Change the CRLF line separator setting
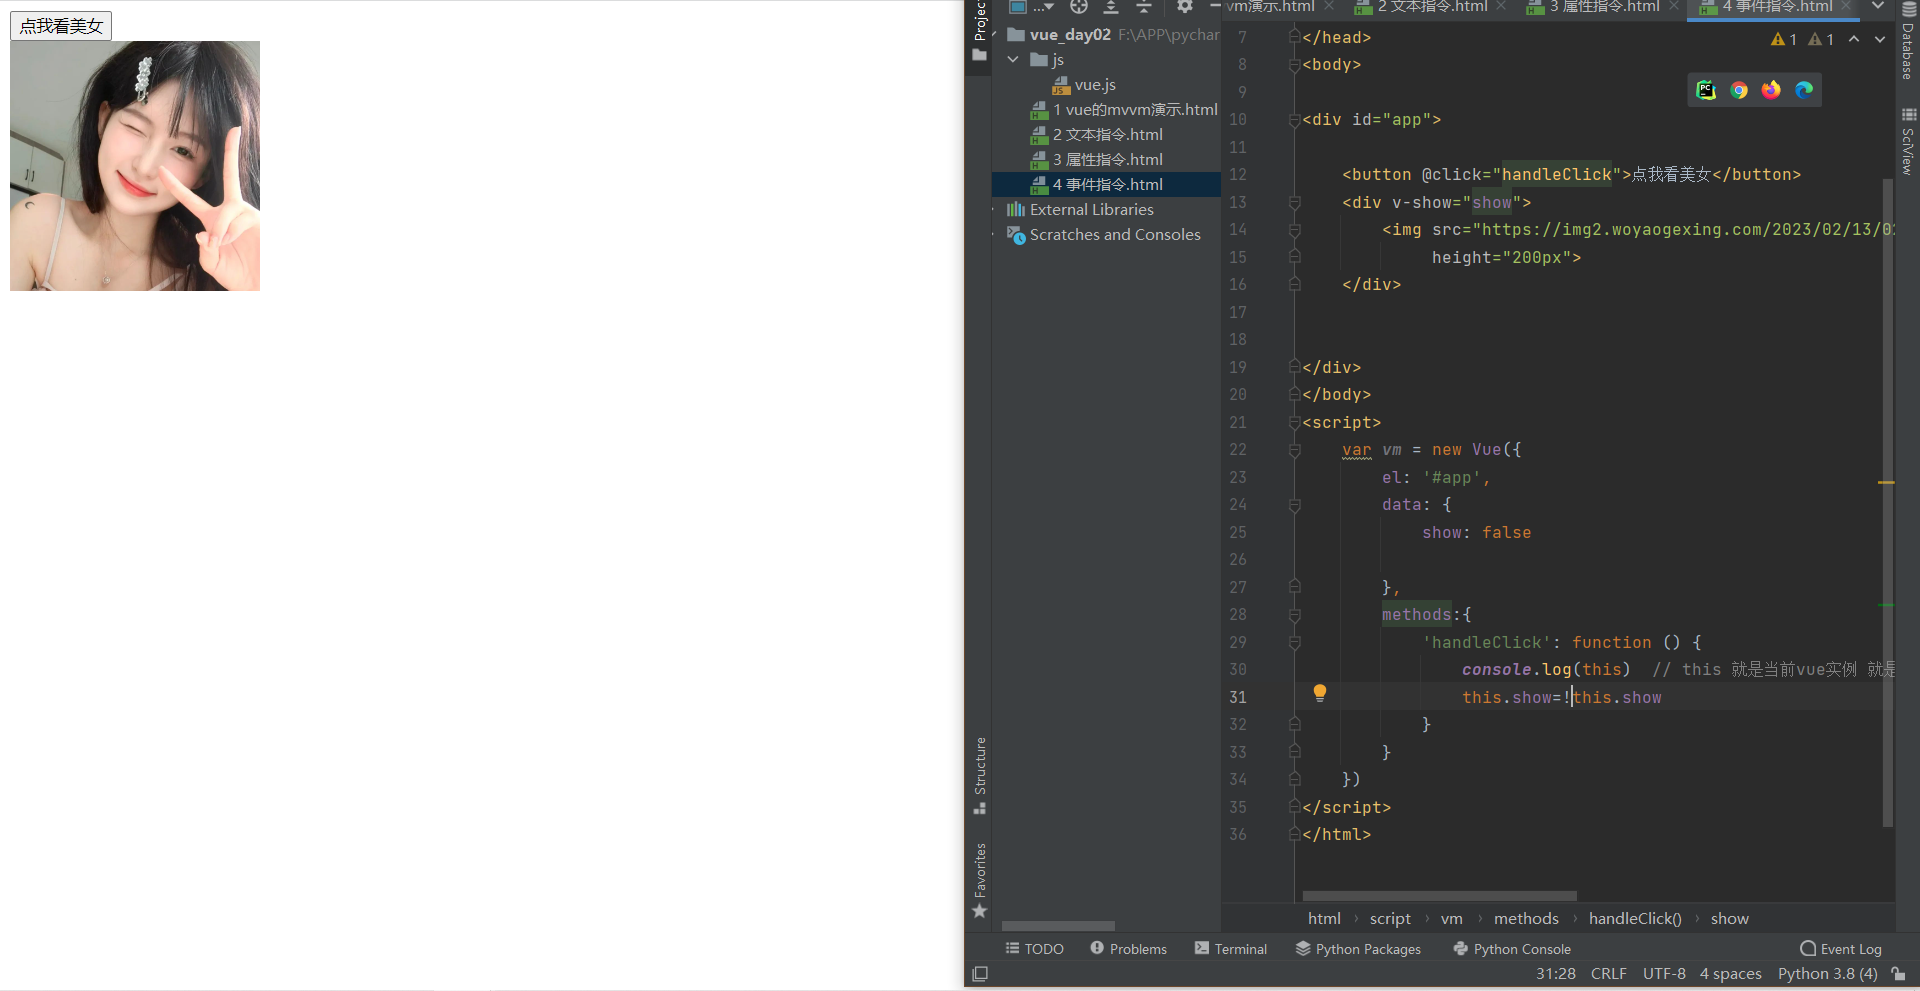 click(1608, 974)
